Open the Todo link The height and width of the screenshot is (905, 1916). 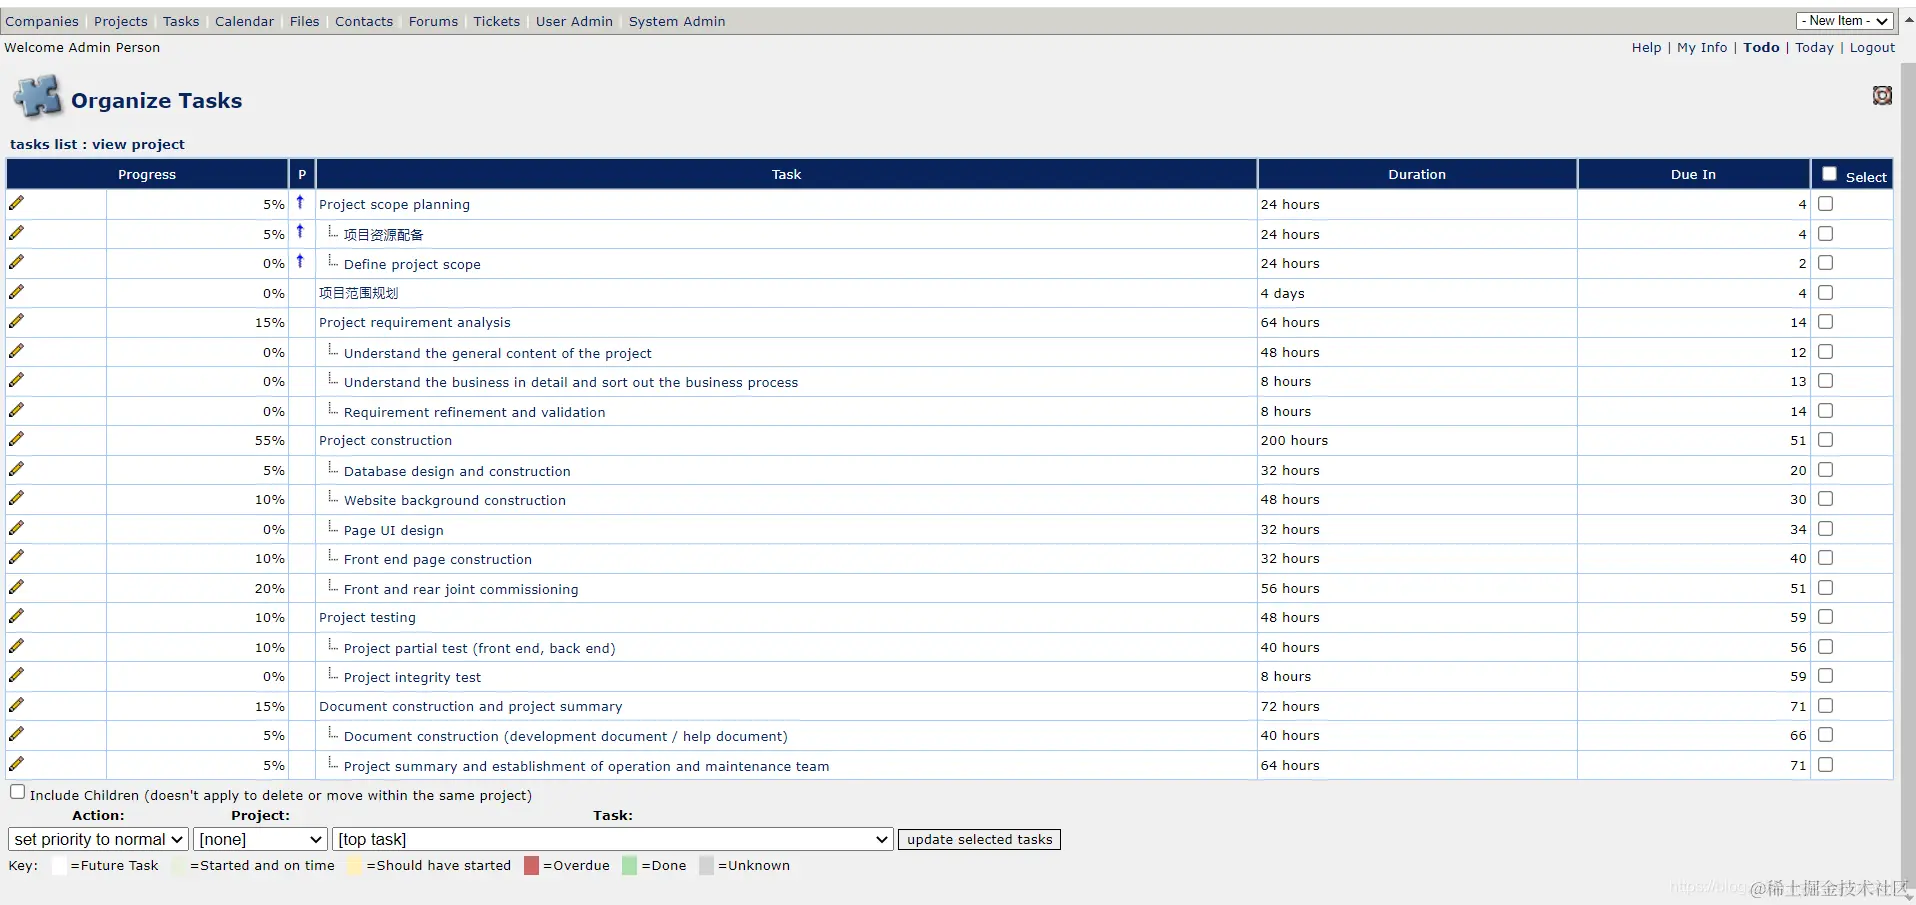click(x=1761, y=47)
